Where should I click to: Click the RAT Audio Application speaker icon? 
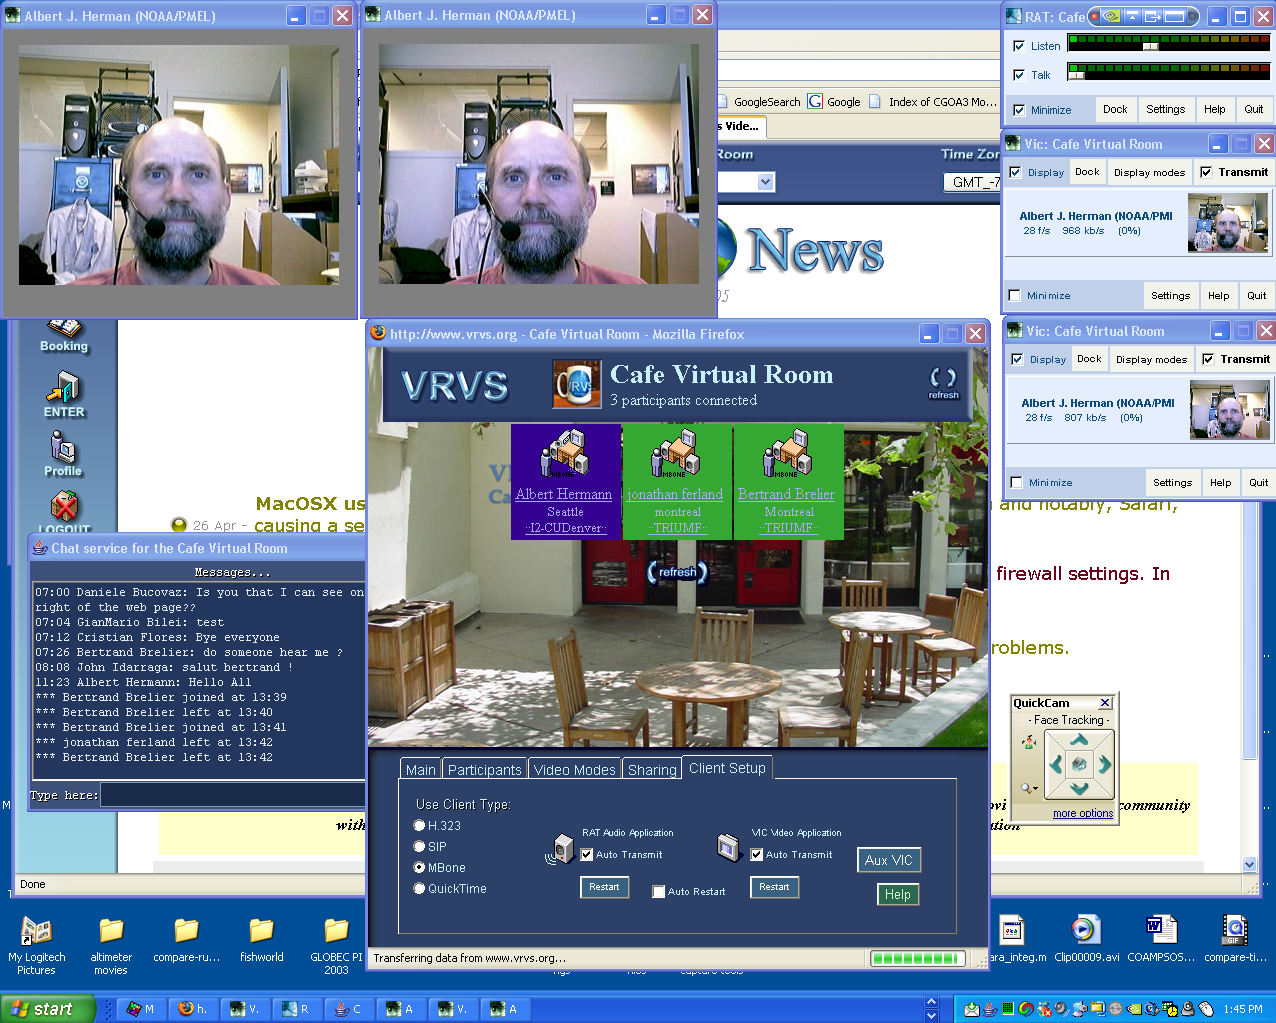(560, 849)
